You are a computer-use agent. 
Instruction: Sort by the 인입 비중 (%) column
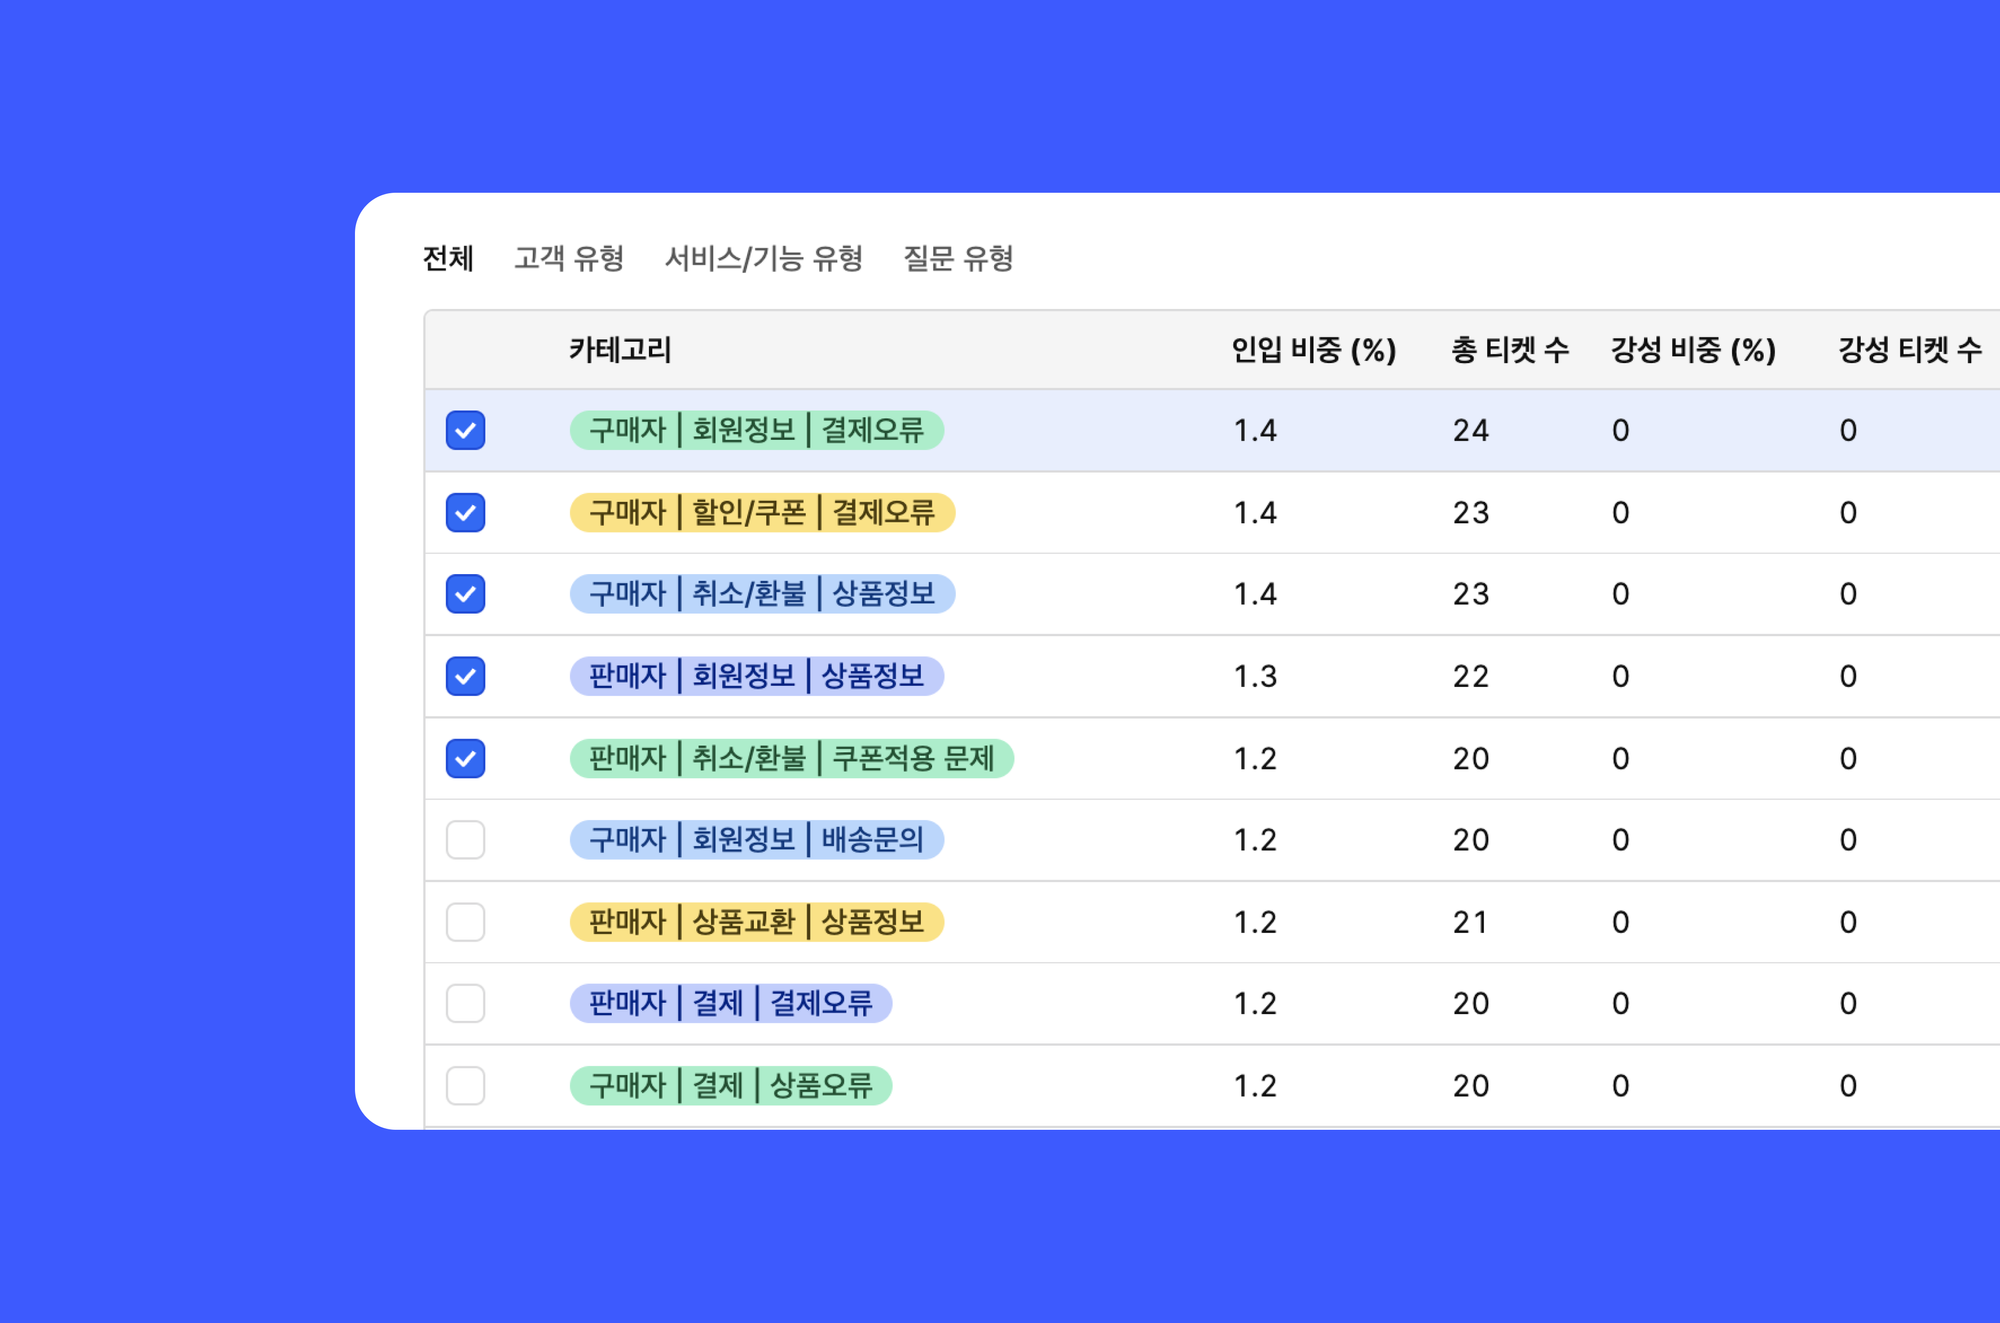pos(1312,350)
